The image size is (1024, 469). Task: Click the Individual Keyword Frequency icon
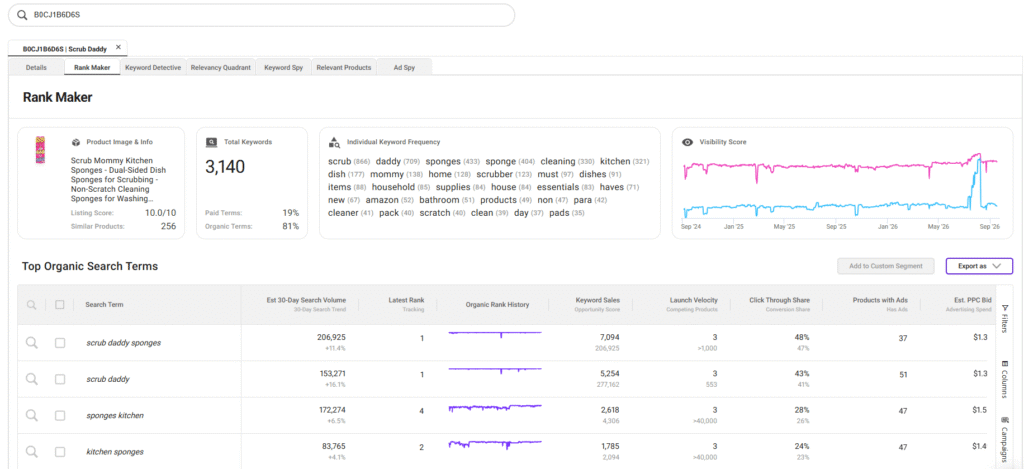(334, 142)
